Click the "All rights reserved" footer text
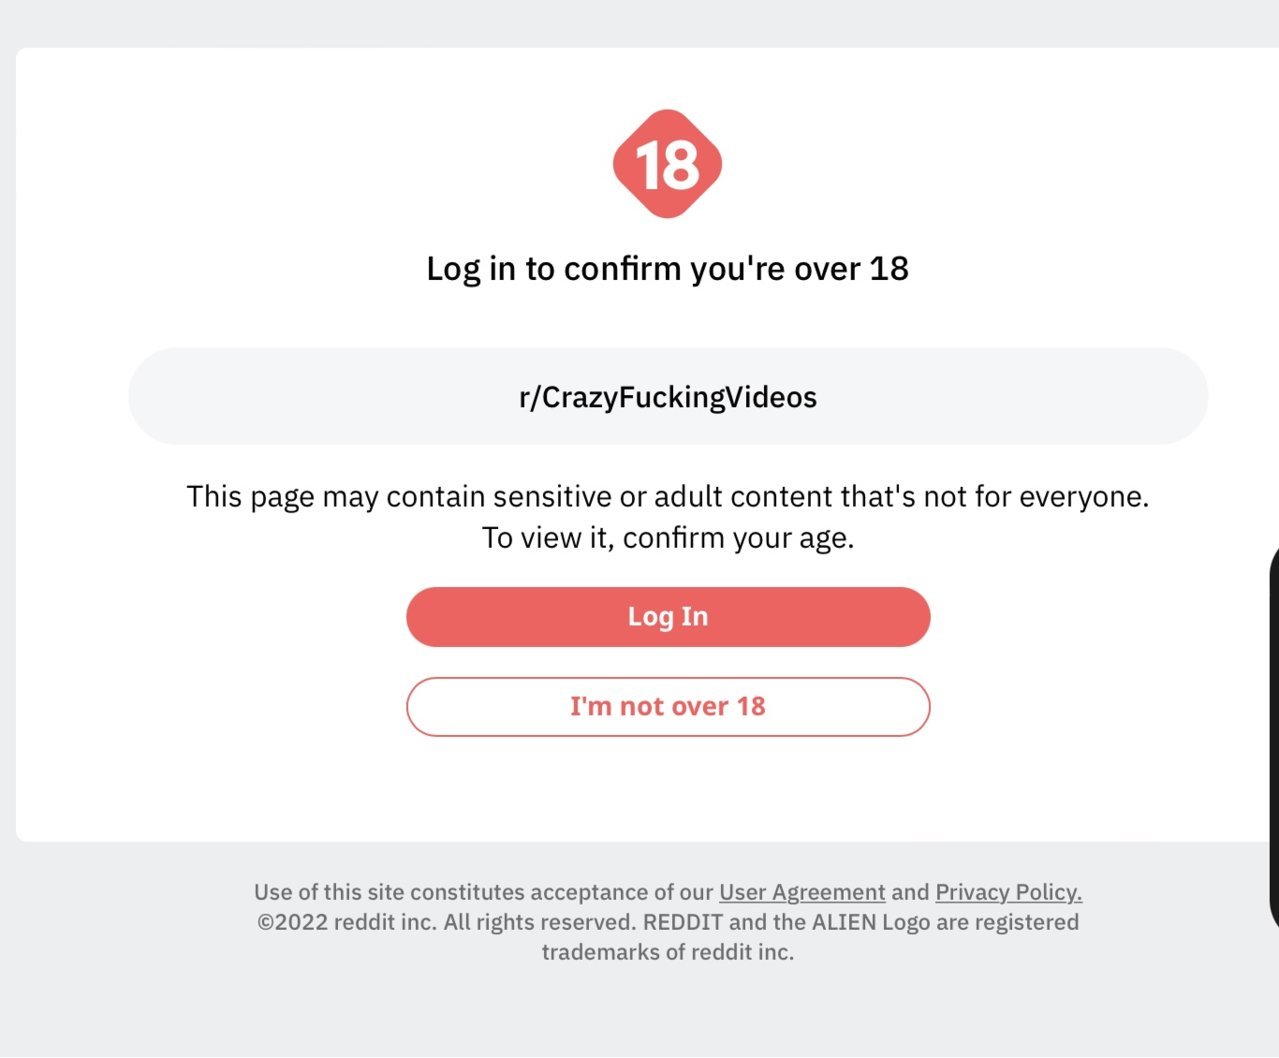Viewport: 1279px width, 1058px height. (540, 922)
